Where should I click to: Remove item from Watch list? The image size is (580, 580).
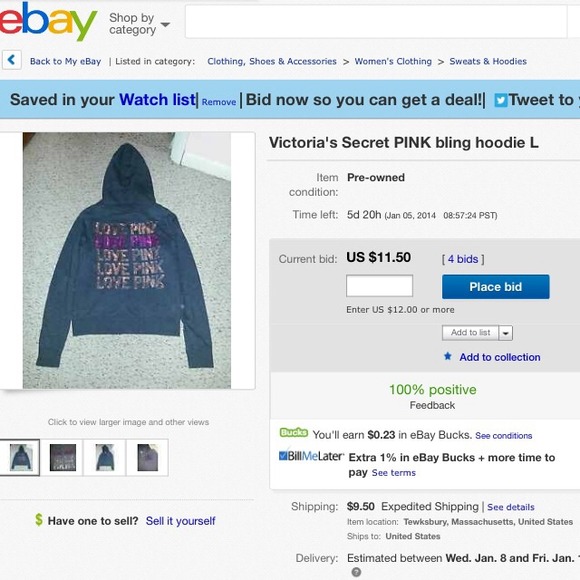click(x=219, y=102)
